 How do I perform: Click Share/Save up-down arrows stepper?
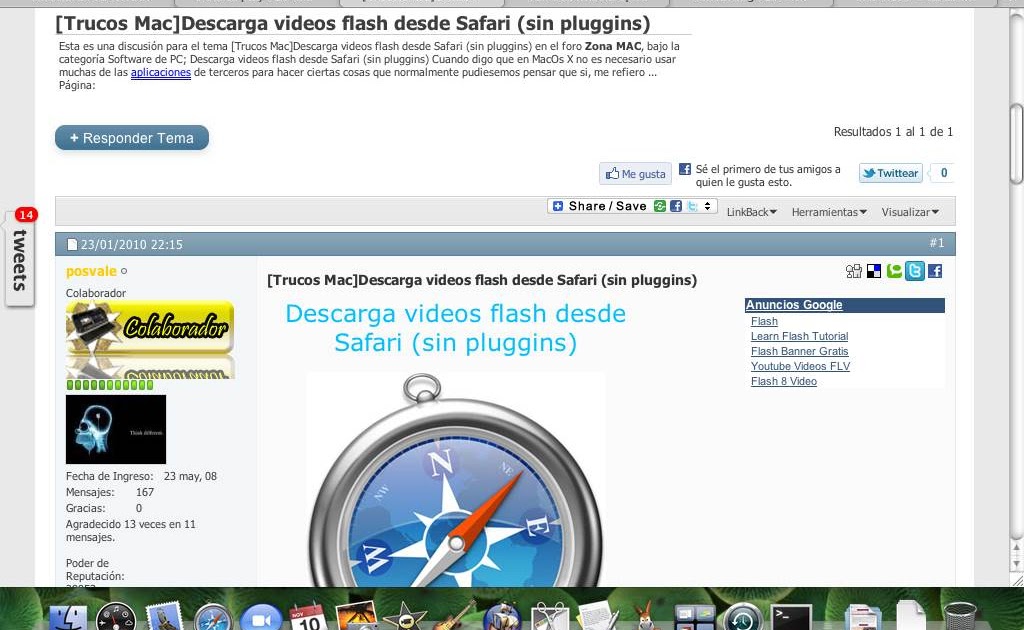tap(707, 206)
